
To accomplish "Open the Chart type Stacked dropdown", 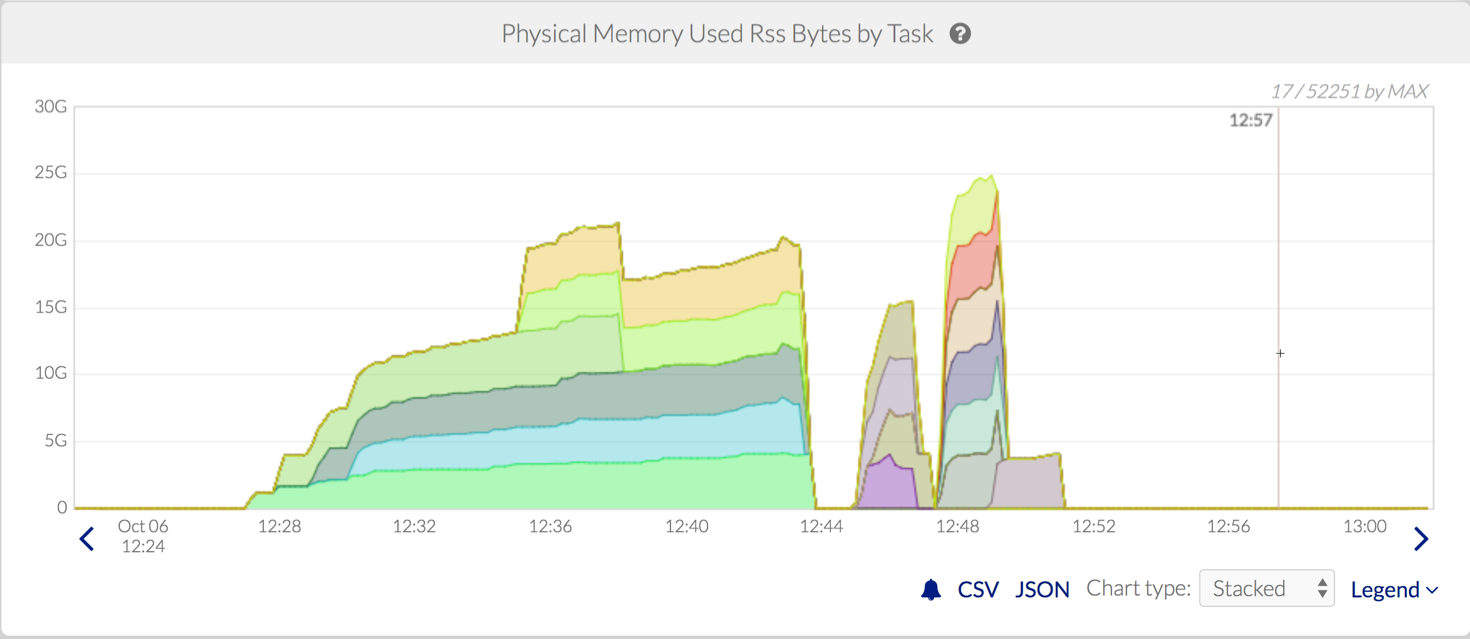I will tap(1266, 589).
